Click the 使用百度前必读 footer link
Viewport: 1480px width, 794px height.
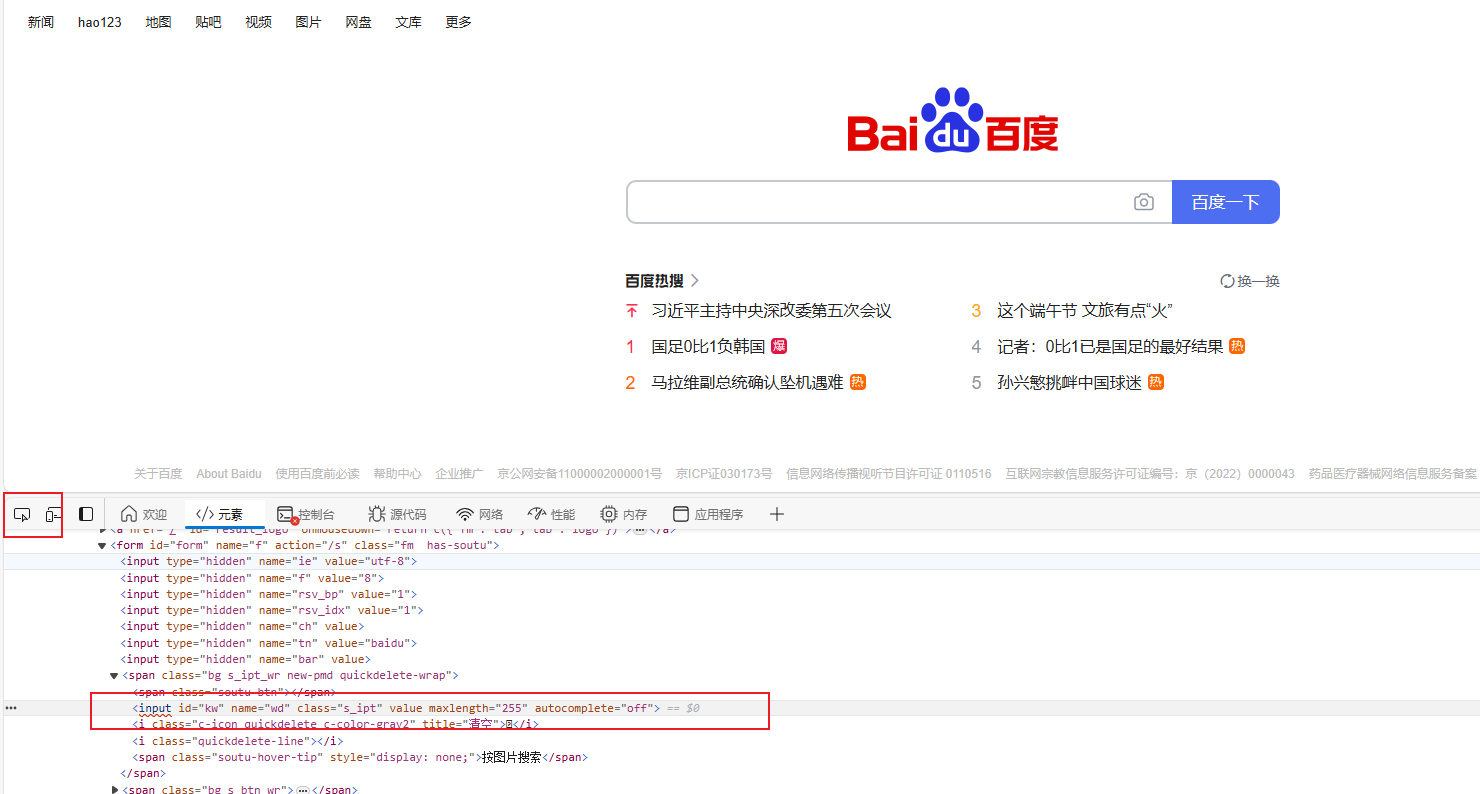click(x=317, y=474)
